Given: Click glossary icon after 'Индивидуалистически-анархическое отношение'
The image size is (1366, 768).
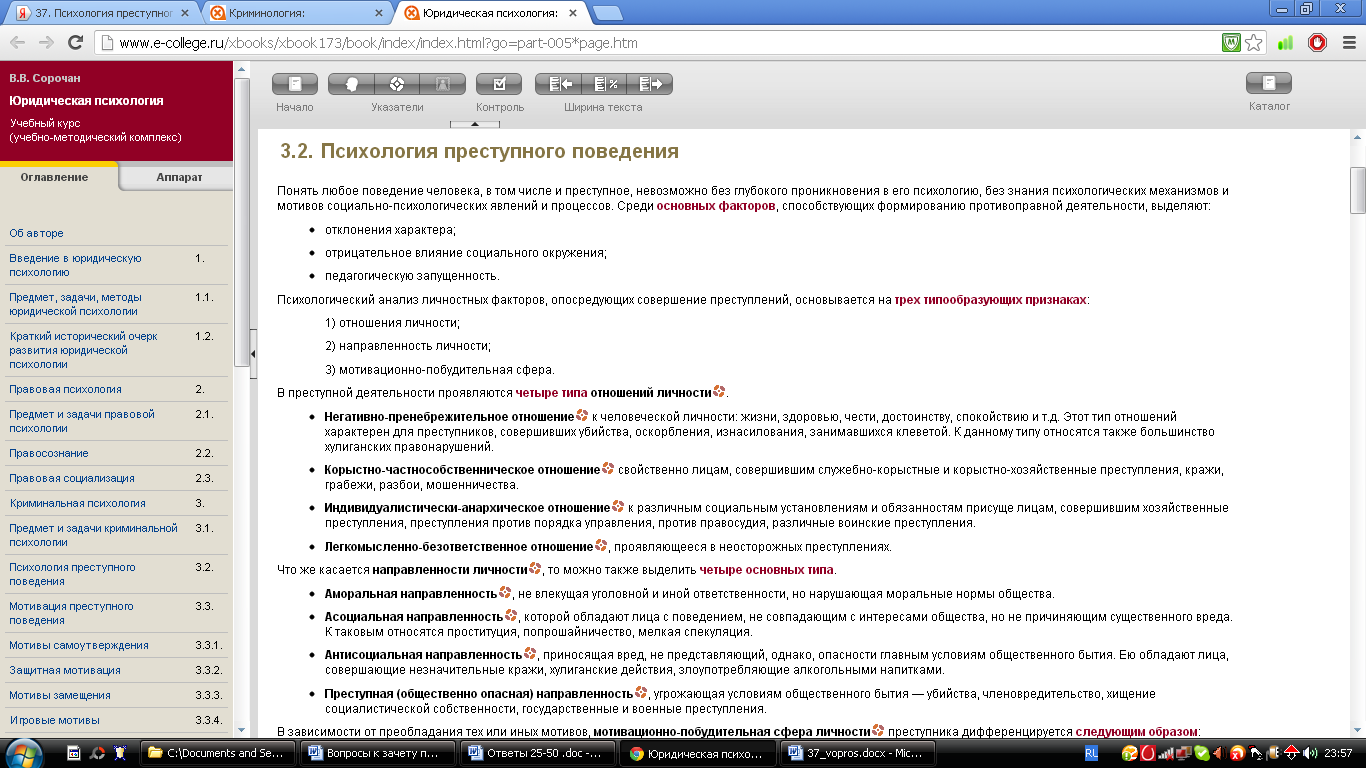Looking at the screenshot, I should (618, 507).
